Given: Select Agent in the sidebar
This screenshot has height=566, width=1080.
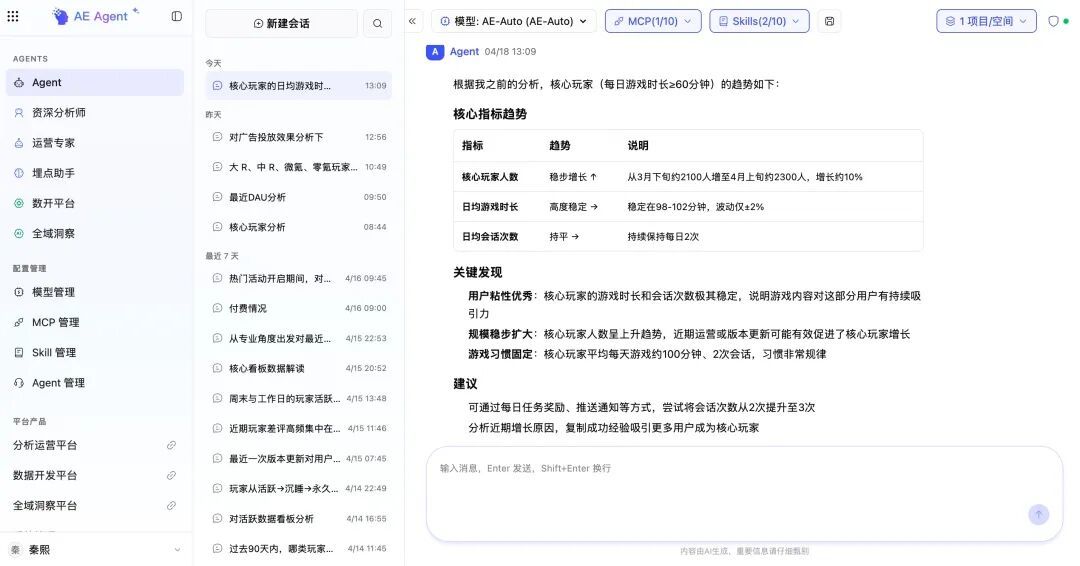Looking at the screenshot, I should [95, 83].
